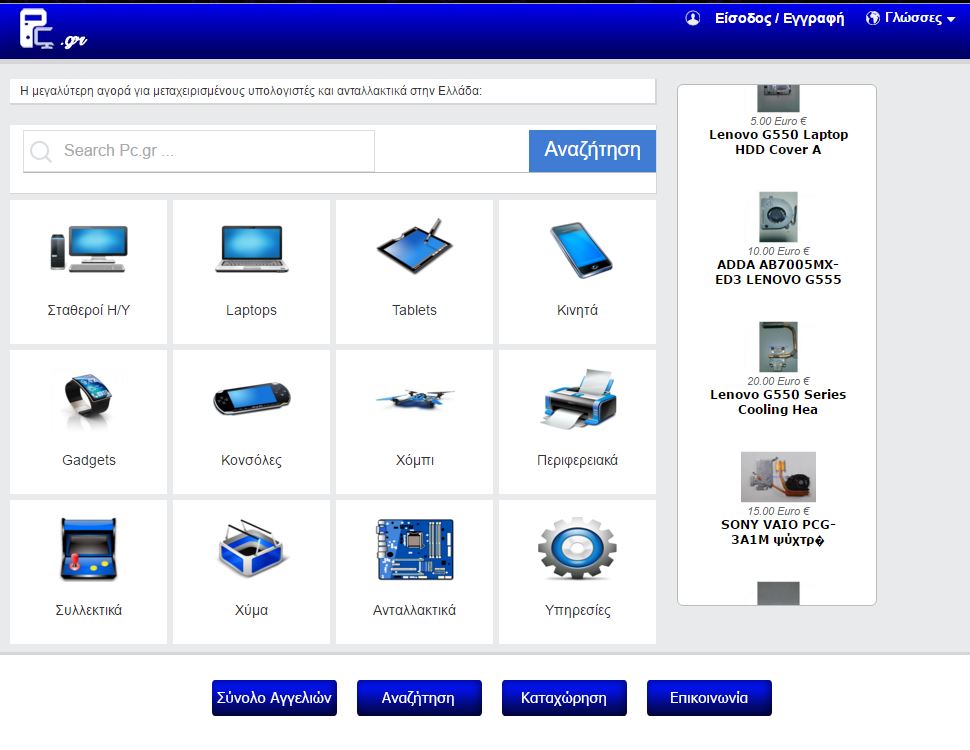
Task: Select the Κονσόλες handheld console icon
Action: point(251,399)
